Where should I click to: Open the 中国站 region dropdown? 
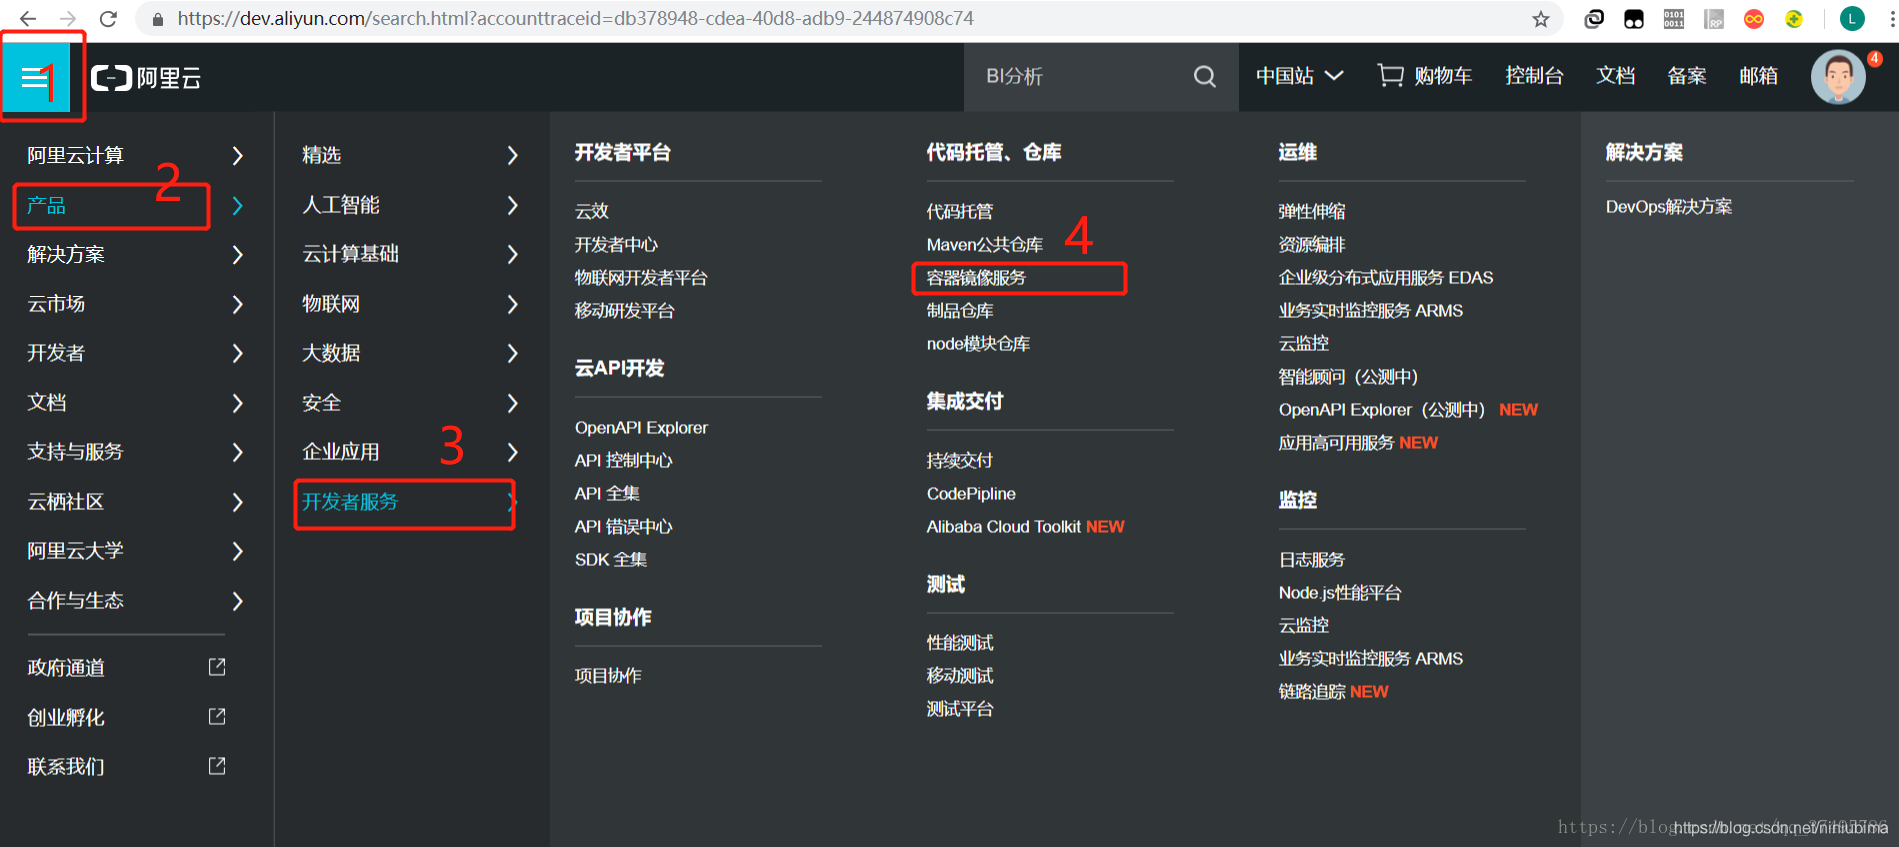(x=1299, y=76)
